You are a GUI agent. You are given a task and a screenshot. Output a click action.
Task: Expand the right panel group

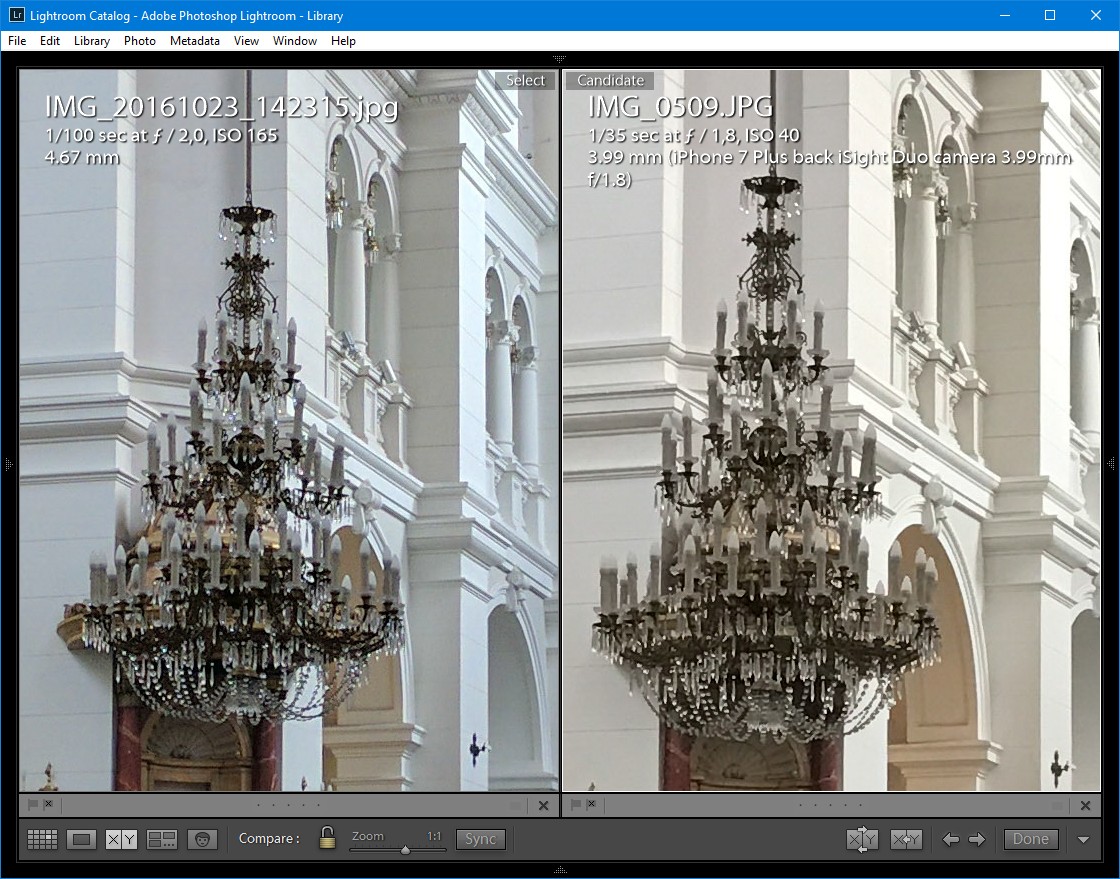pyautogui.click(x=1111, y=464)
